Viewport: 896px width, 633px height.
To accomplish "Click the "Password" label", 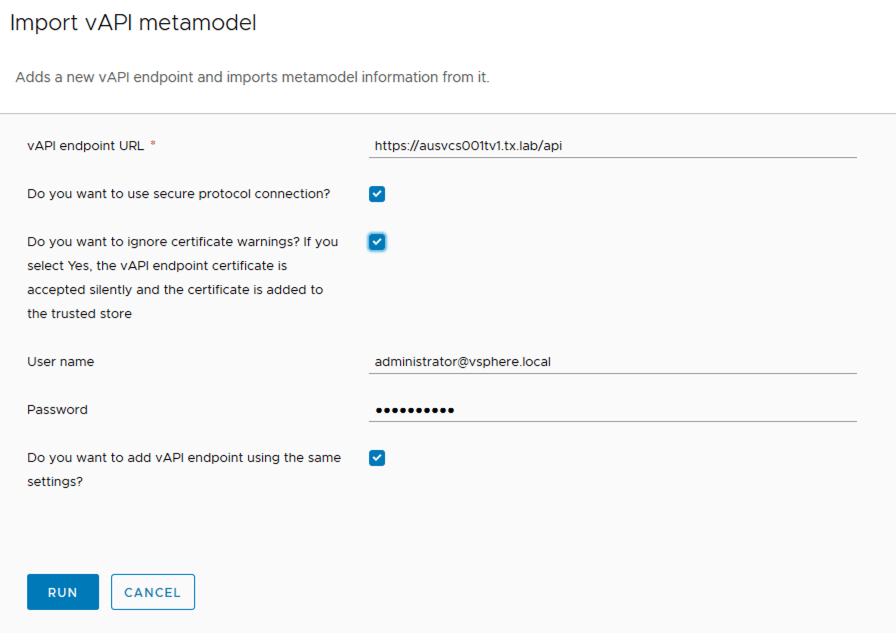I will 57,410.
